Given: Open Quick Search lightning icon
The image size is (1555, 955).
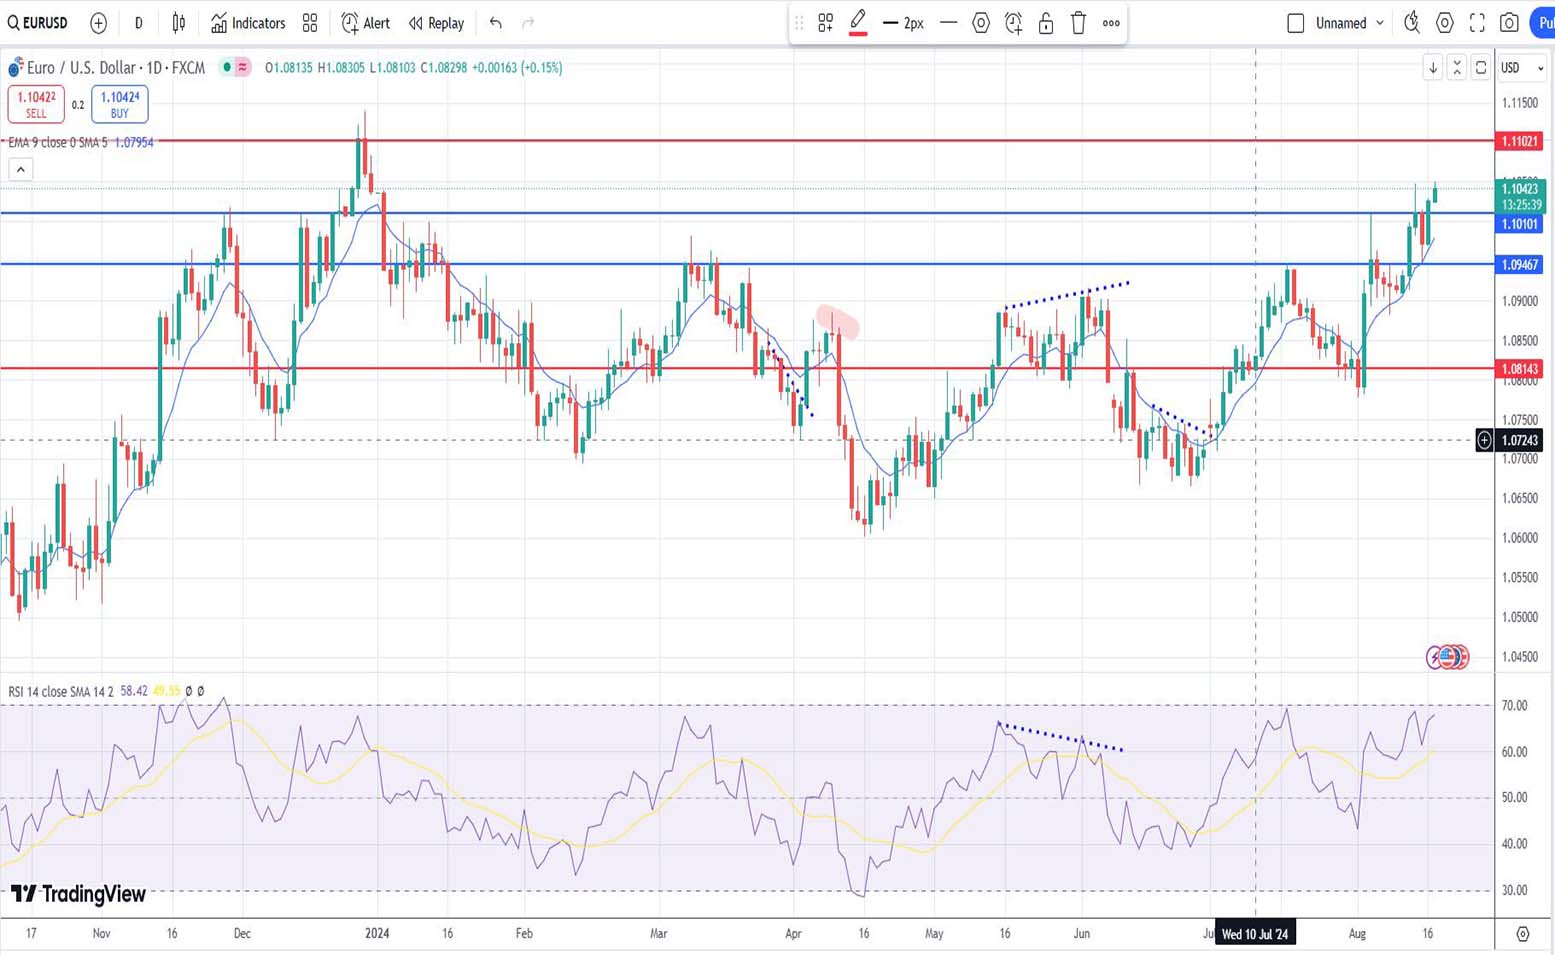Looking at the screenshot, I should pos(1412,23).
